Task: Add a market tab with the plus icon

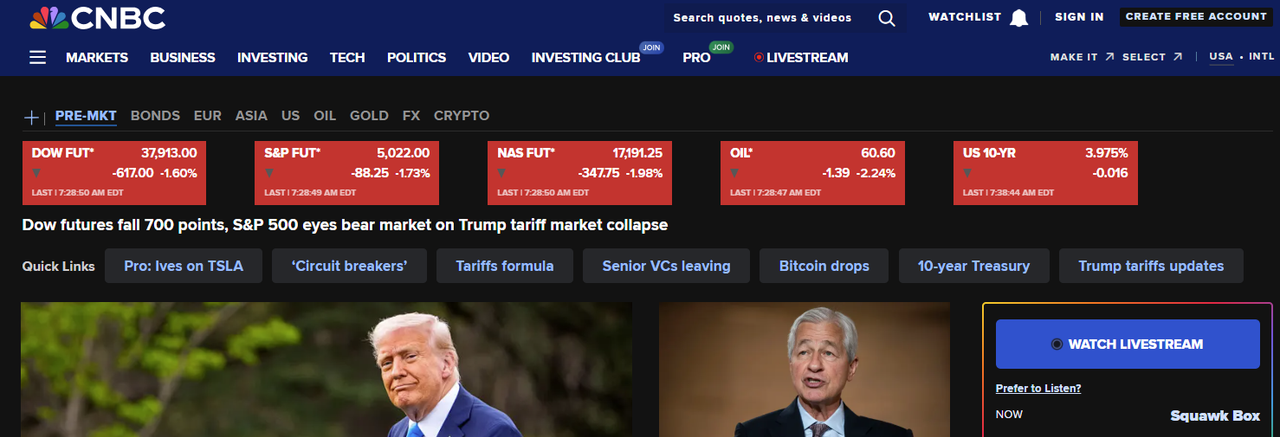Action: 32,117
